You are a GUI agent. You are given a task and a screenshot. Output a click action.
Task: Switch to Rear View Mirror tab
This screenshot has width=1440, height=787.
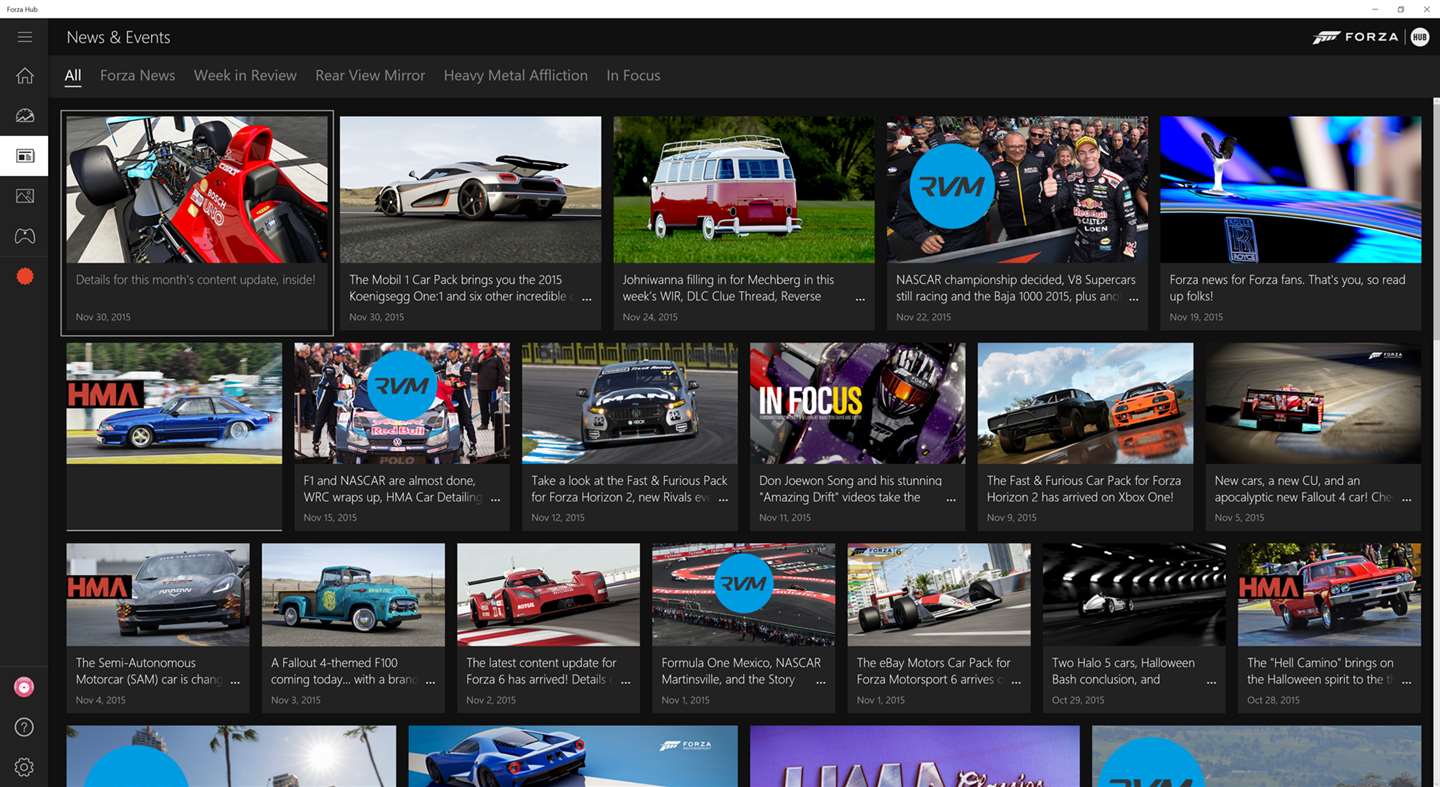(370, 75)
